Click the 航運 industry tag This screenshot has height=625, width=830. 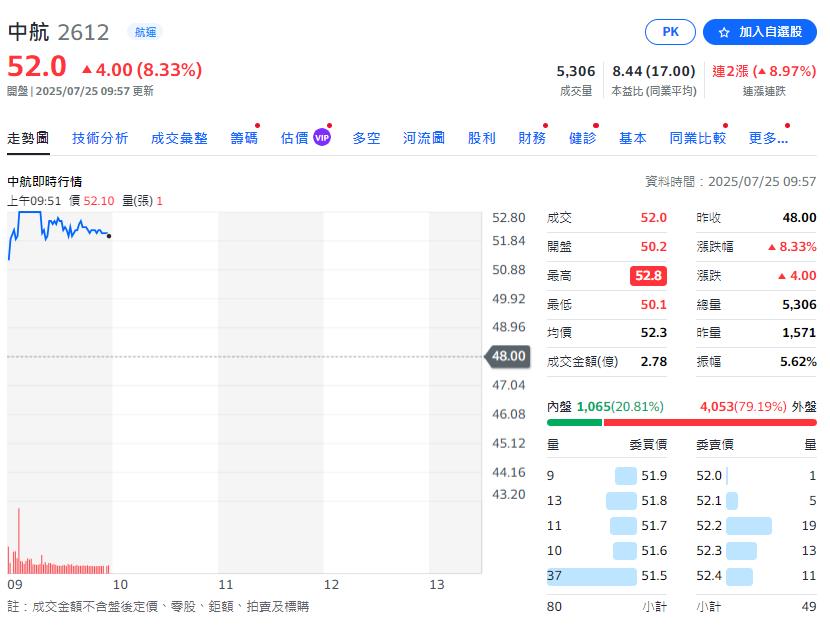[145, 32]
